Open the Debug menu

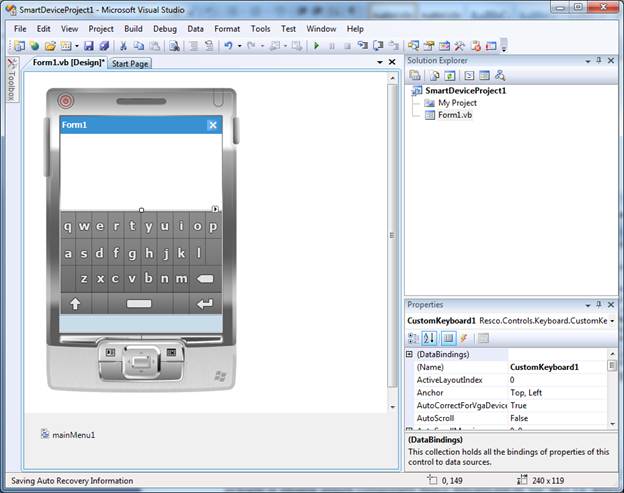pyautogui.click(x=165, y=29)
